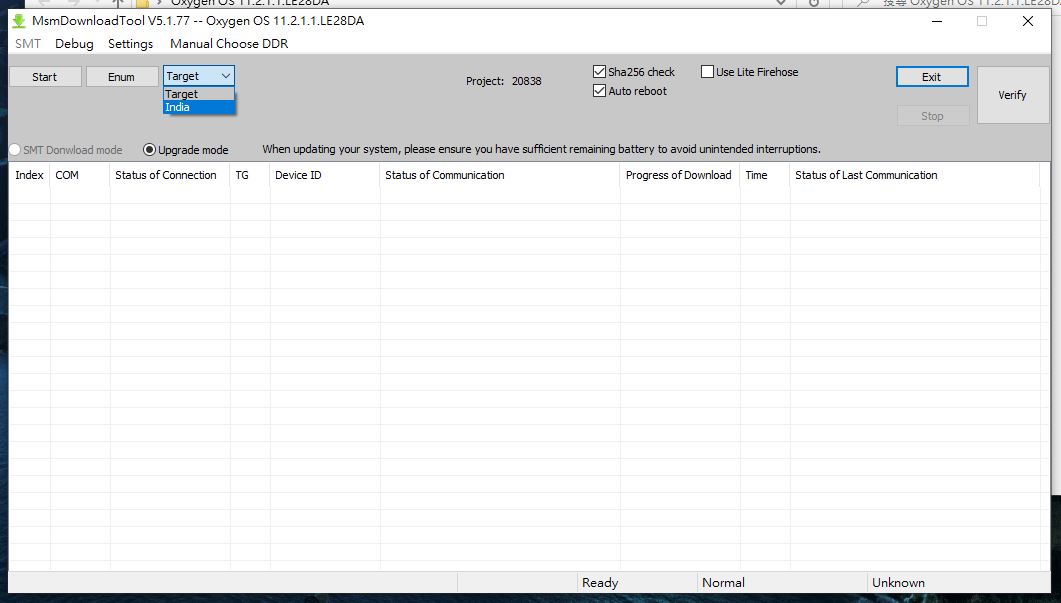1061x603 pixels.
Task: Click the Enum button
Action: click(122, 76)
